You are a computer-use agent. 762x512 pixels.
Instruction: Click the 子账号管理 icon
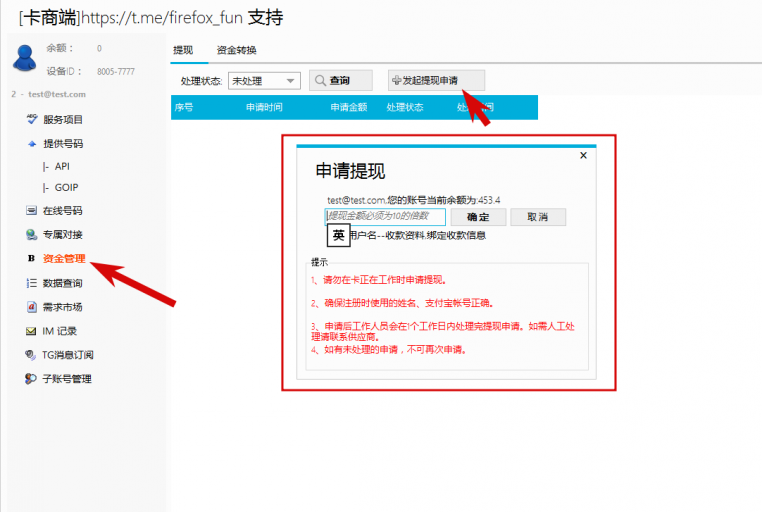[30, 378]
